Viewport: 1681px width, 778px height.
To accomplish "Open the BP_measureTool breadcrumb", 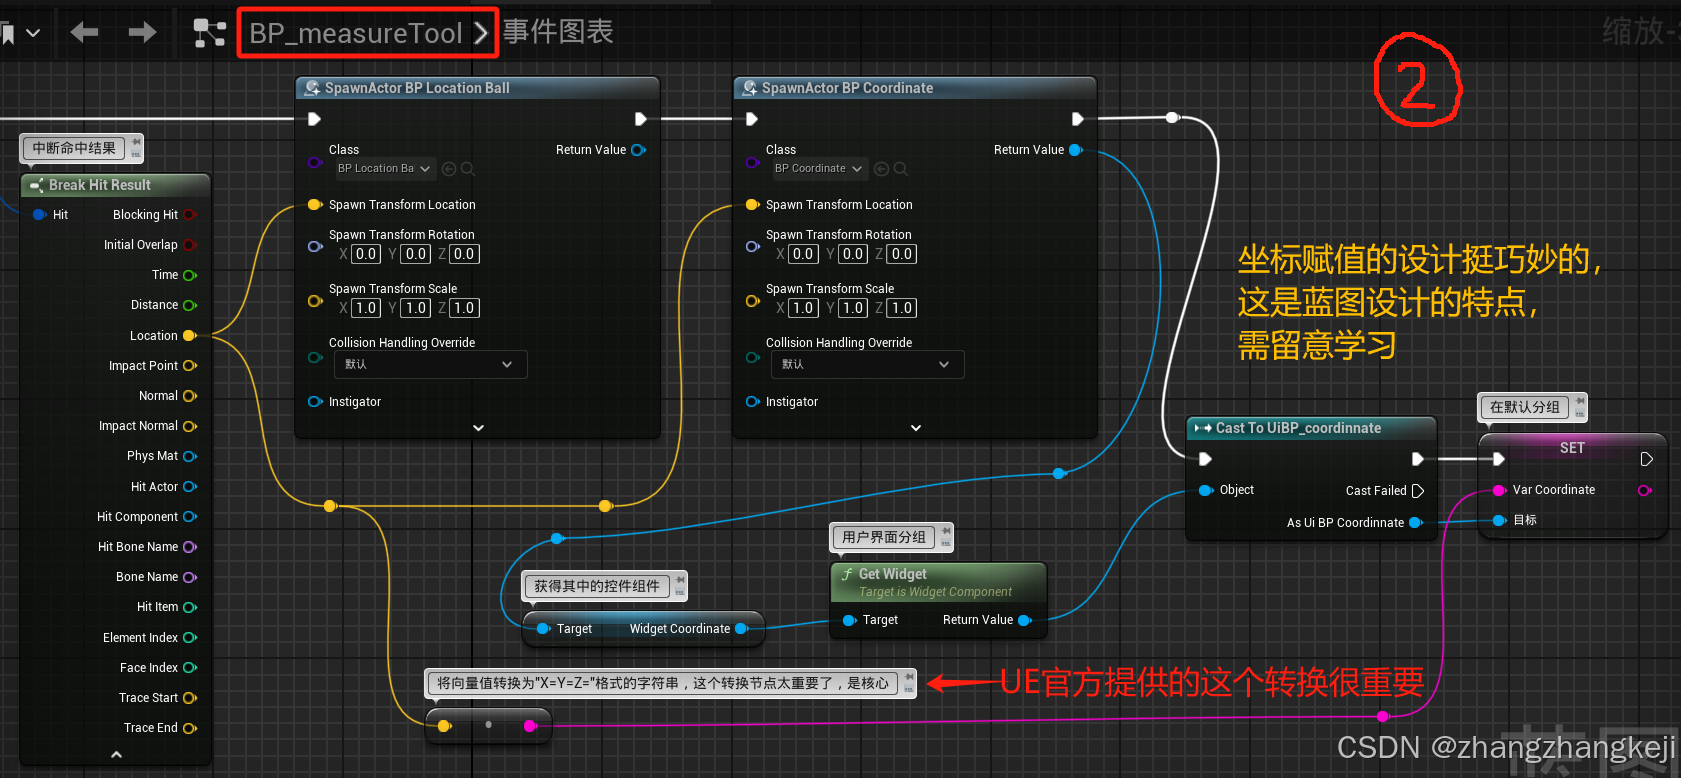I will point(356,33).
